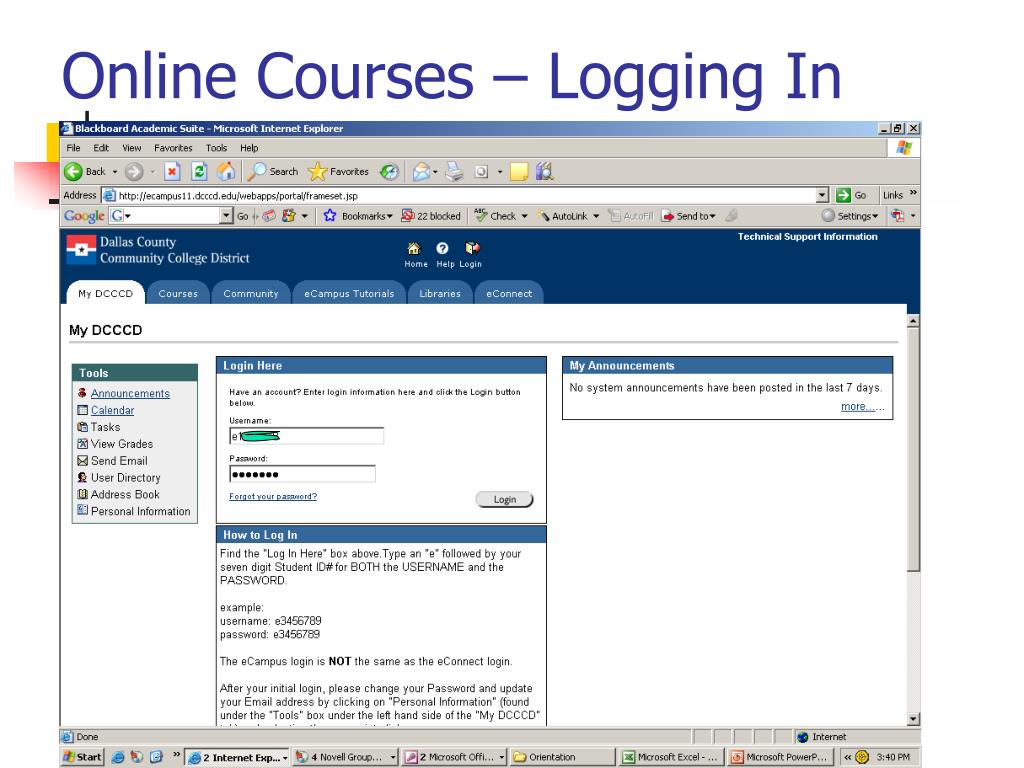The height and width of the screenshot is (768, 1024).
Task: Switch to Orientation folder in taskbar
Action: (562, 757)
